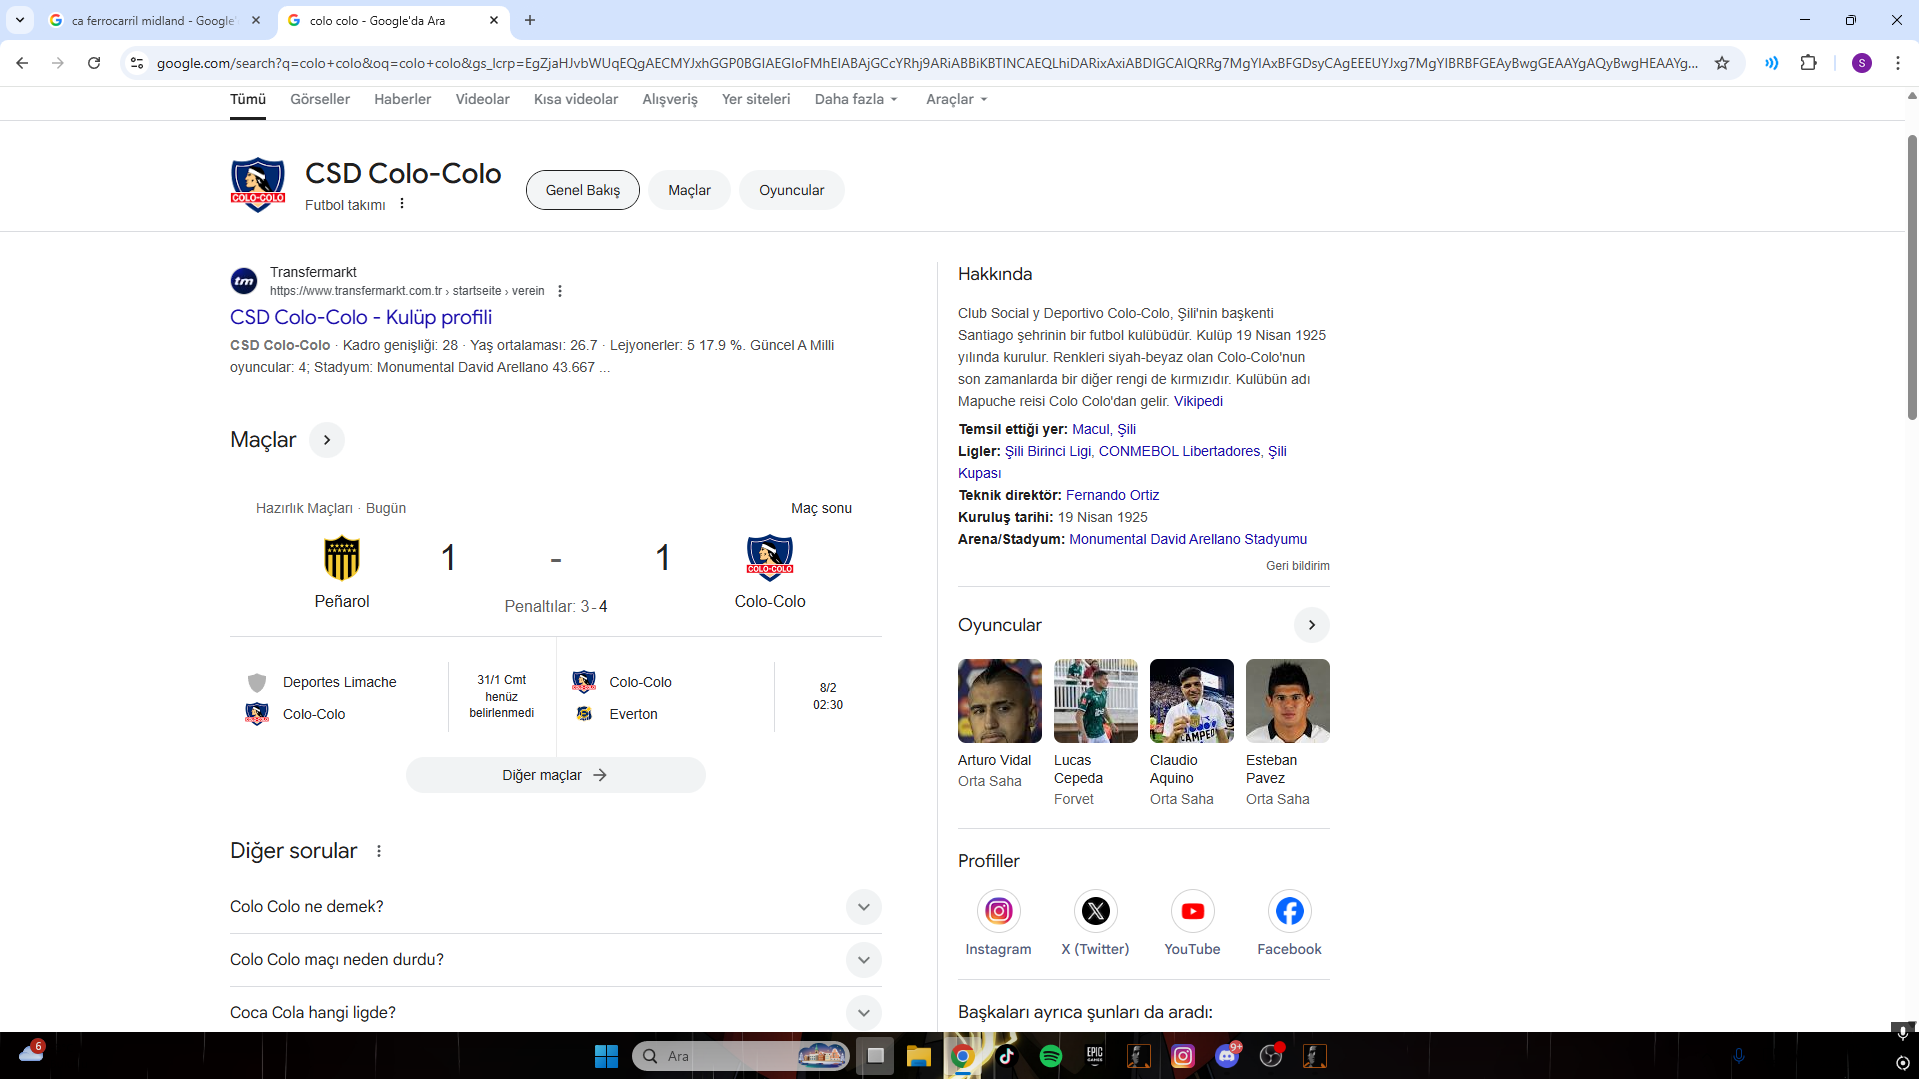Open the Chrome profile avatar
The height and width of the screenshot is (1079, 1919).
1862,63
